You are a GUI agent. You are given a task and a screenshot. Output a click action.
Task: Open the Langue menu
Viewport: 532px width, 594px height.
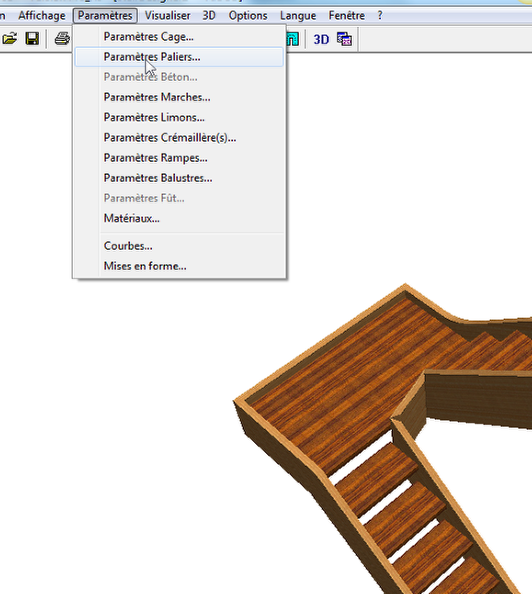point(298,16)
